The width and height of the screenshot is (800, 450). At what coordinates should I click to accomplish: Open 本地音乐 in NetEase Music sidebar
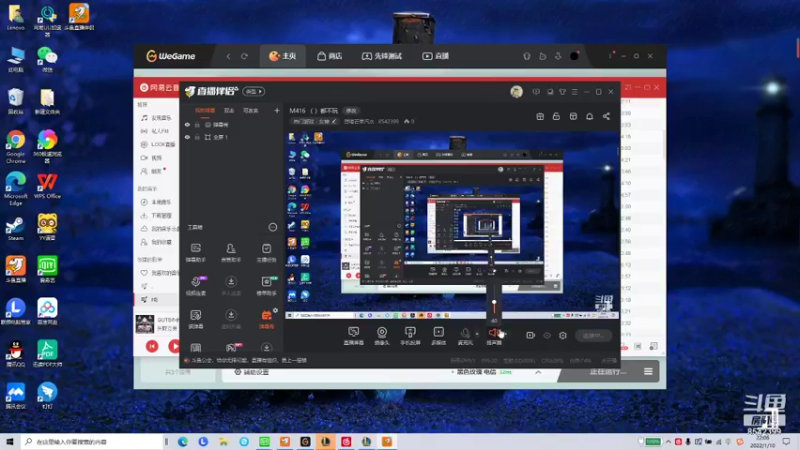pyautogui.click(x=157, y=202)
